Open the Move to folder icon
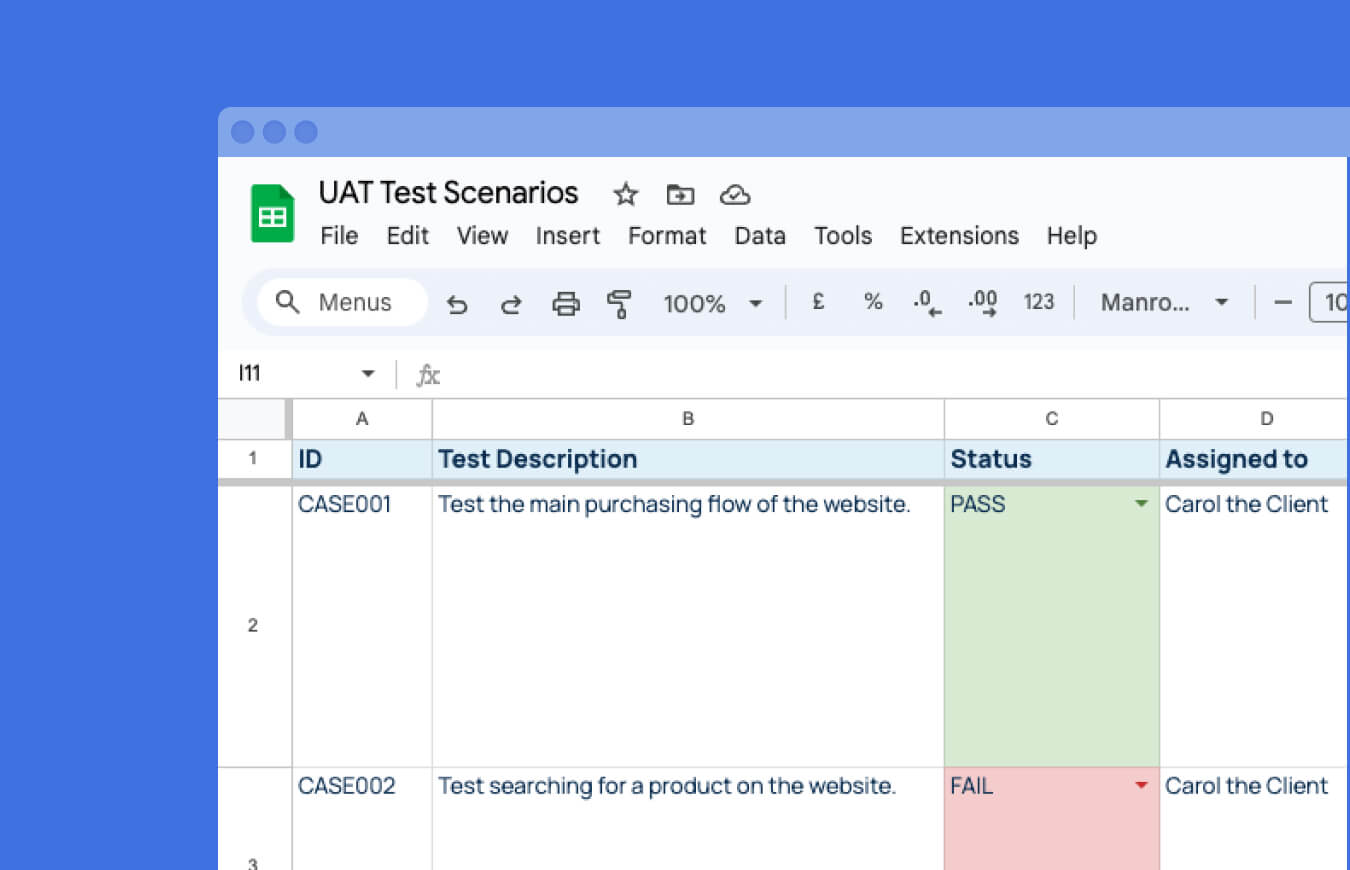Viewport: 1350px width, 870px height. pyautogui.click(x=680, y=195)
